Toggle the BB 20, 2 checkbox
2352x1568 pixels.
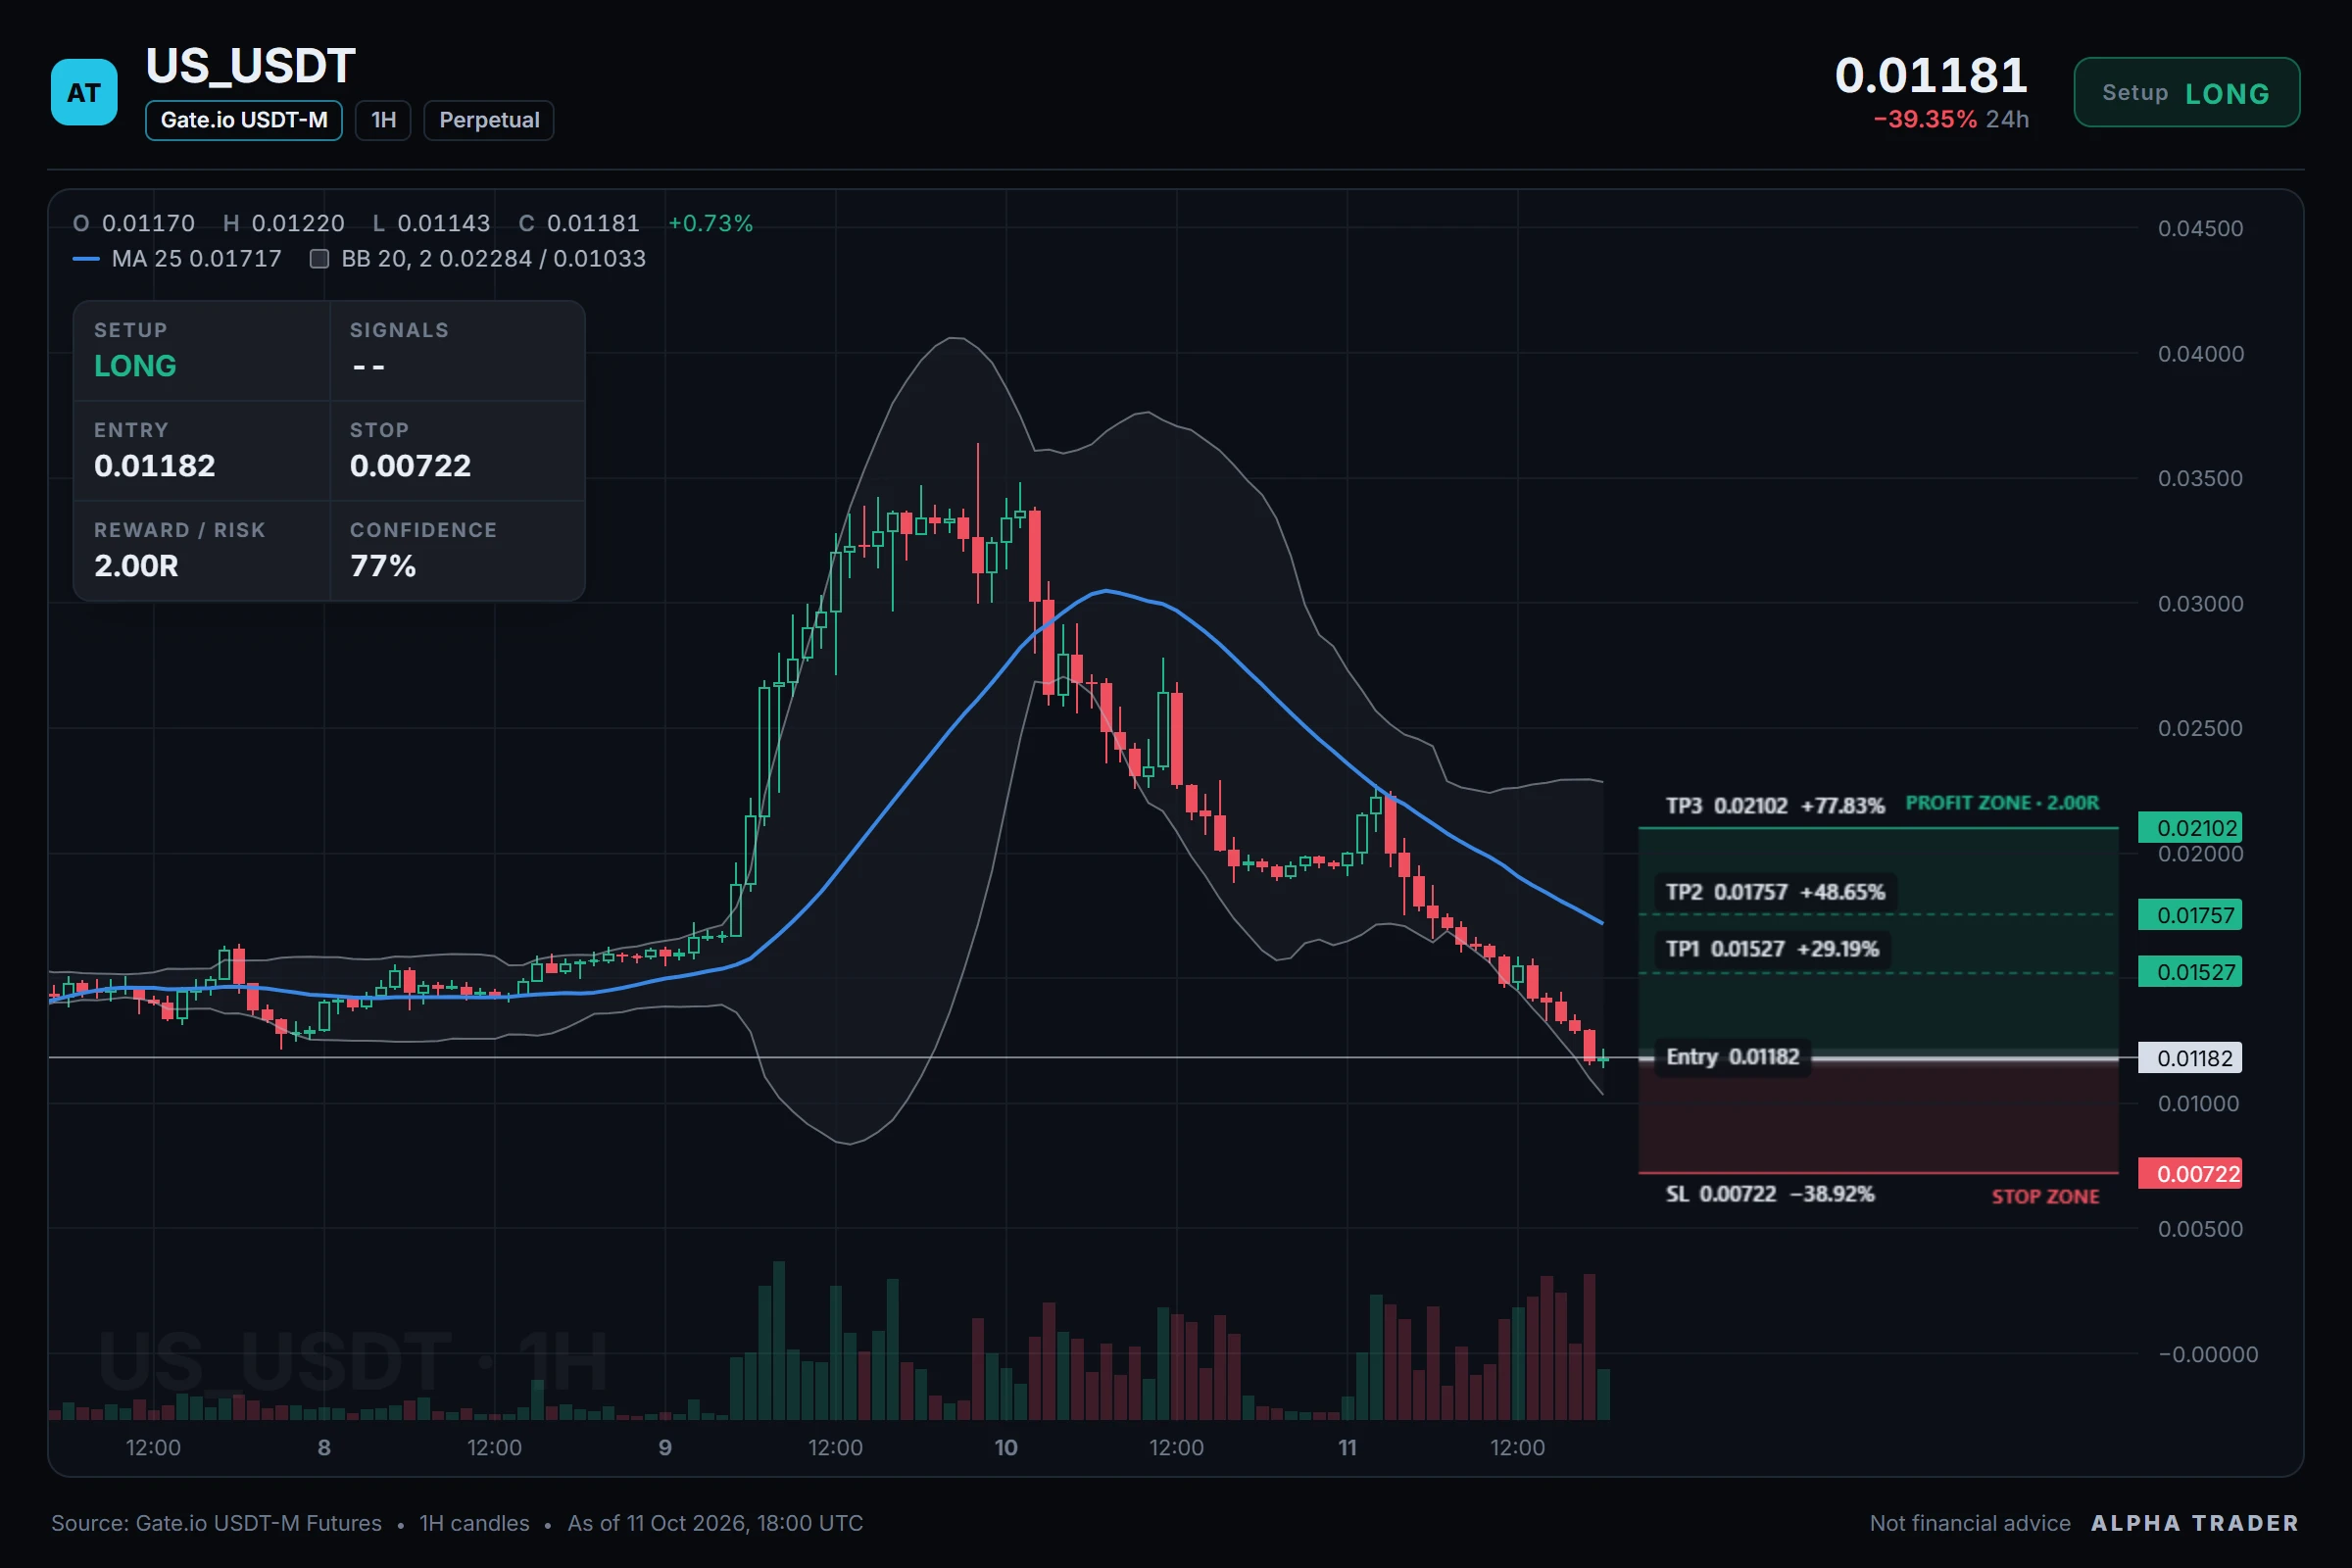point(319,259)
